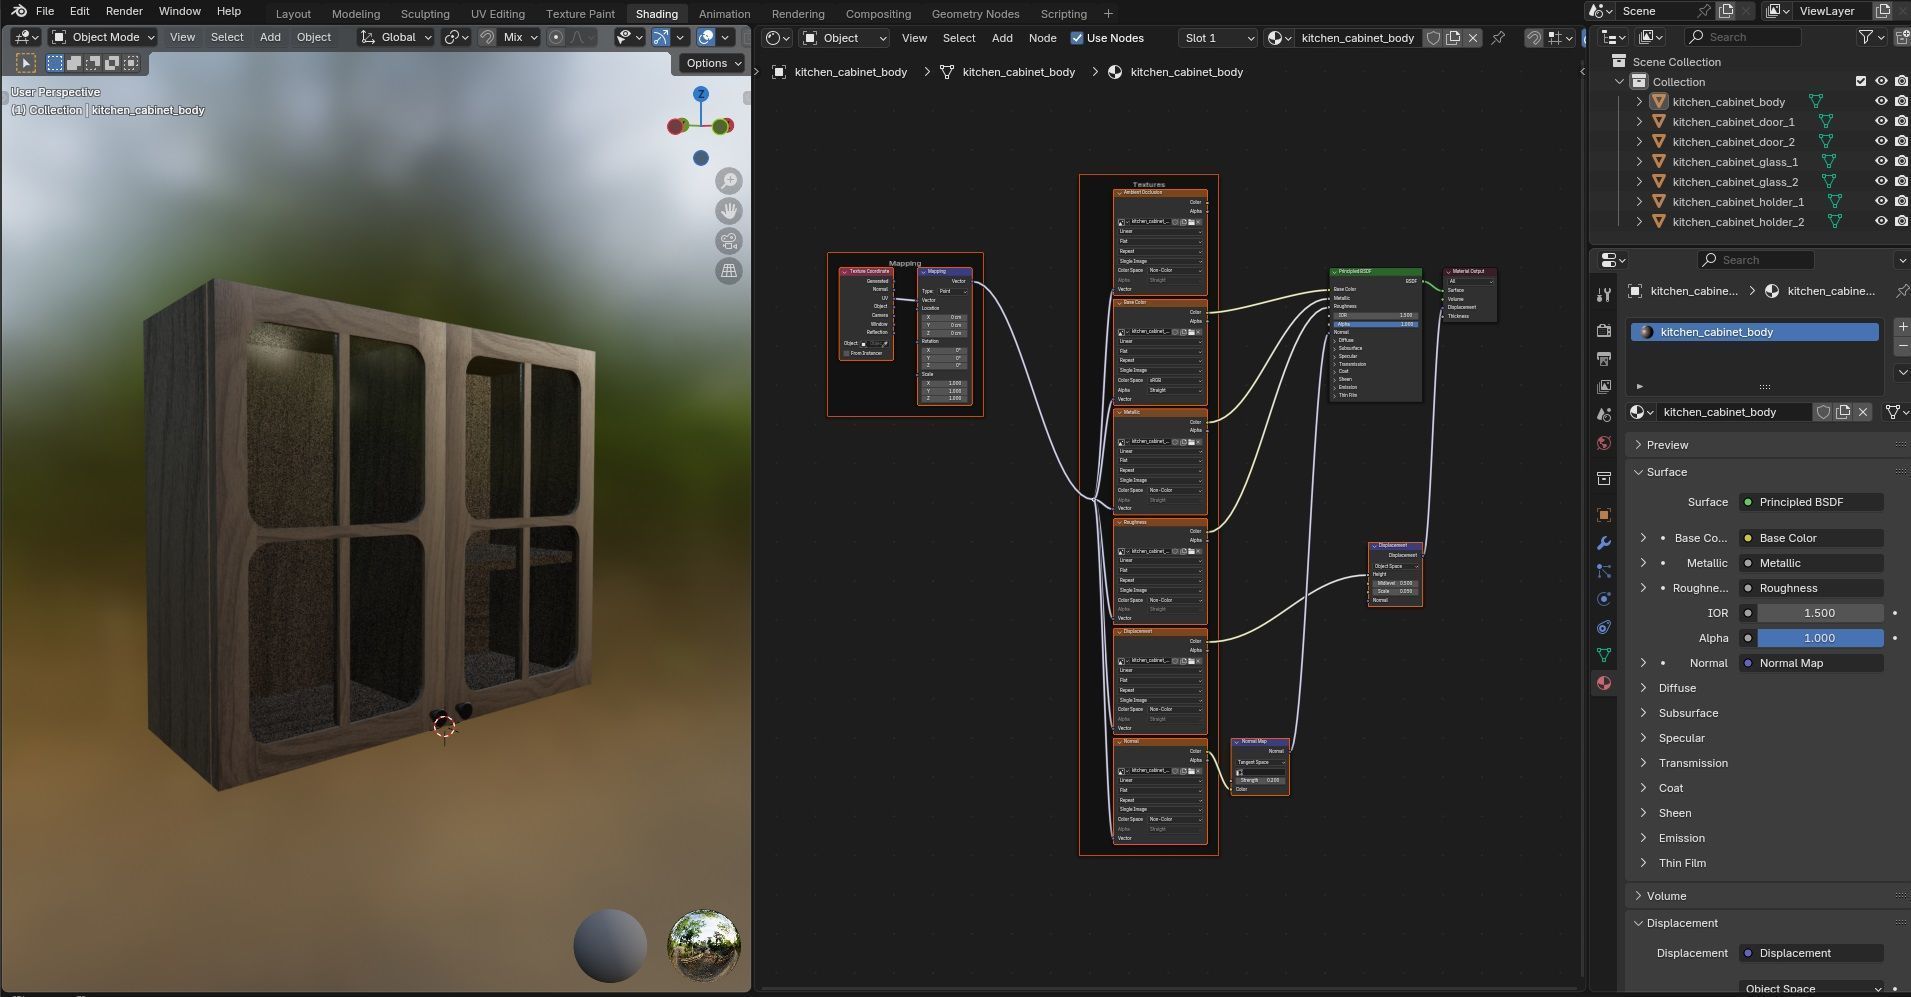Select the tweak cursor tool in viewport
Image resolution: width=1911 pixels, height=997 pixels.
(26, 63)
